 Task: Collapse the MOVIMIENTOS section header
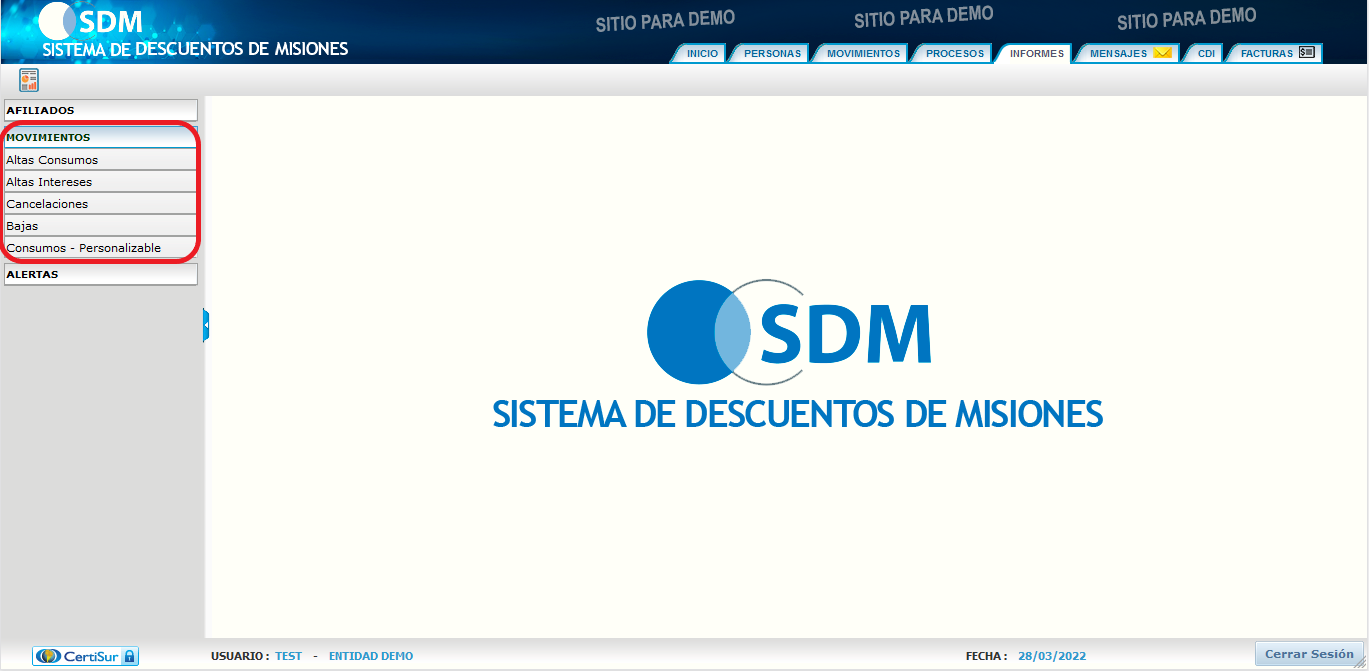pyautogui.click(x=101, y=137)
